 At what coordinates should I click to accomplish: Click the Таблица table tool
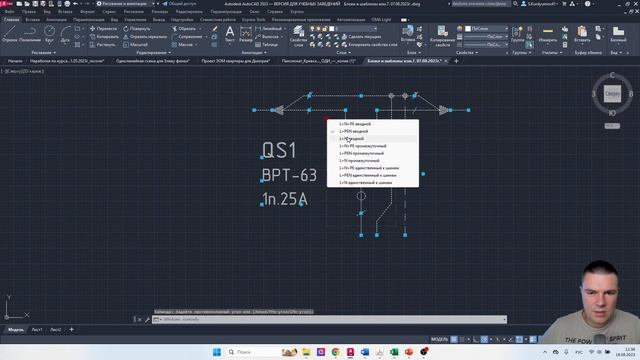[x=266, y=44]
